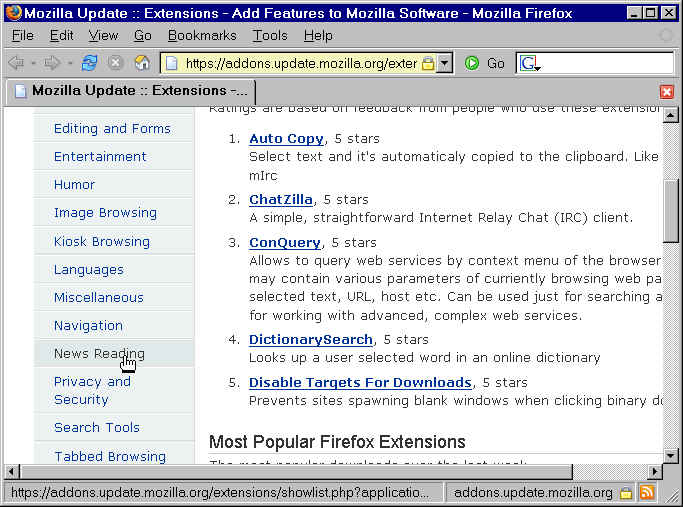Click the horizontal scrollbar right arrow
The height and width of the screenshot is (507, 683).
[654, 471]
